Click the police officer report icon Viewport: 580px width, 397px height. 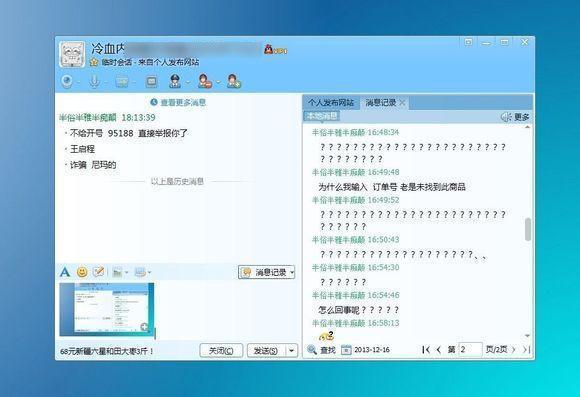(x=175, y=81)
